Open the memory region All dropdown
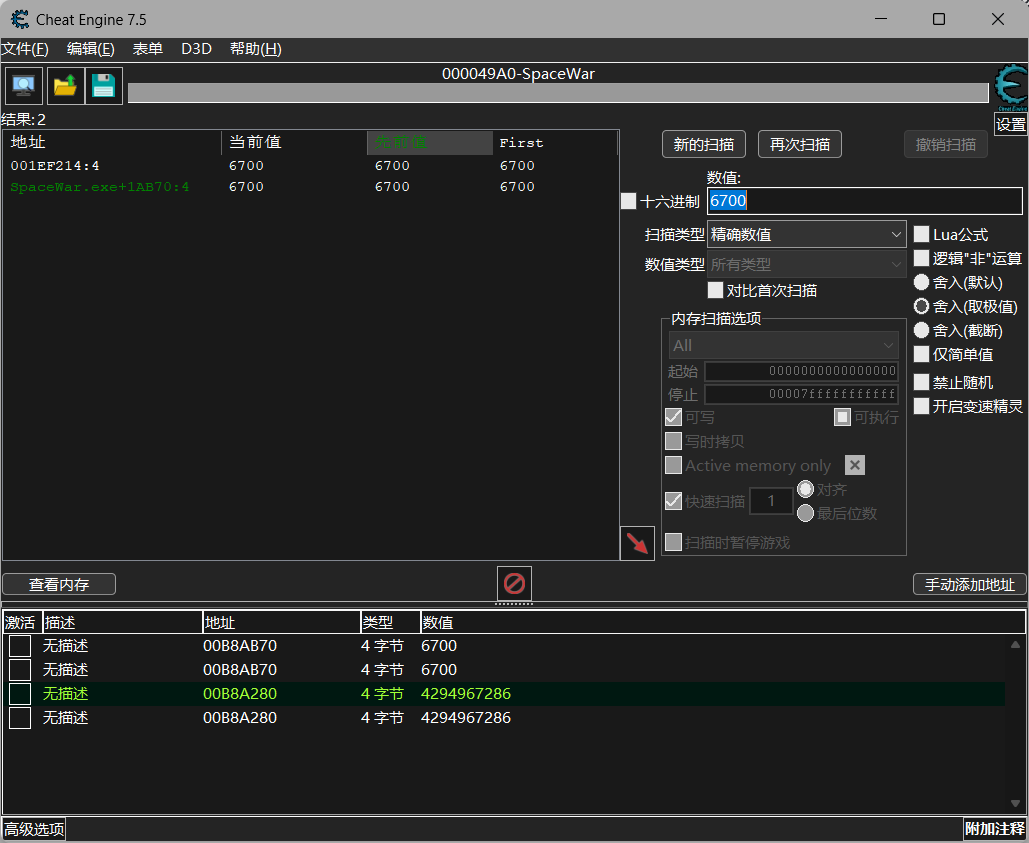 (x=783, y=345)
